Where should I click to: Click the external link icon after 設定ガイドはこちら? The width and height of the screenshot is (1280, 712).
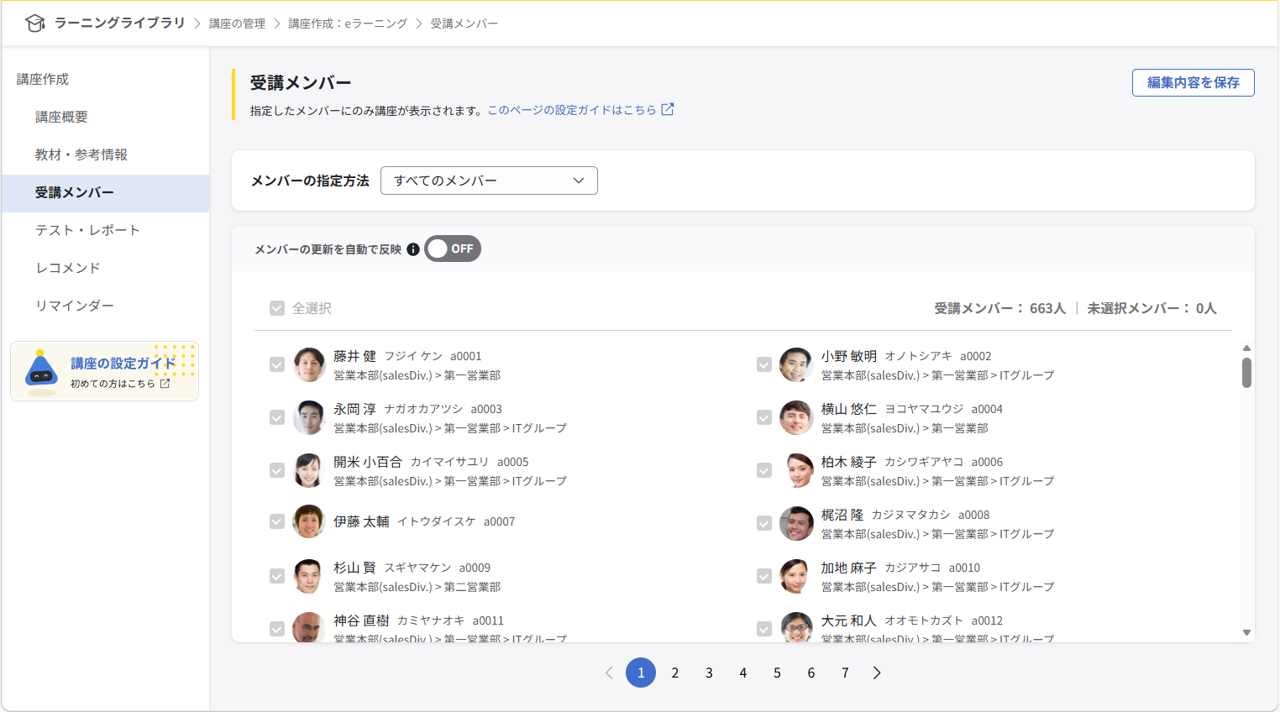coord(668,110)
